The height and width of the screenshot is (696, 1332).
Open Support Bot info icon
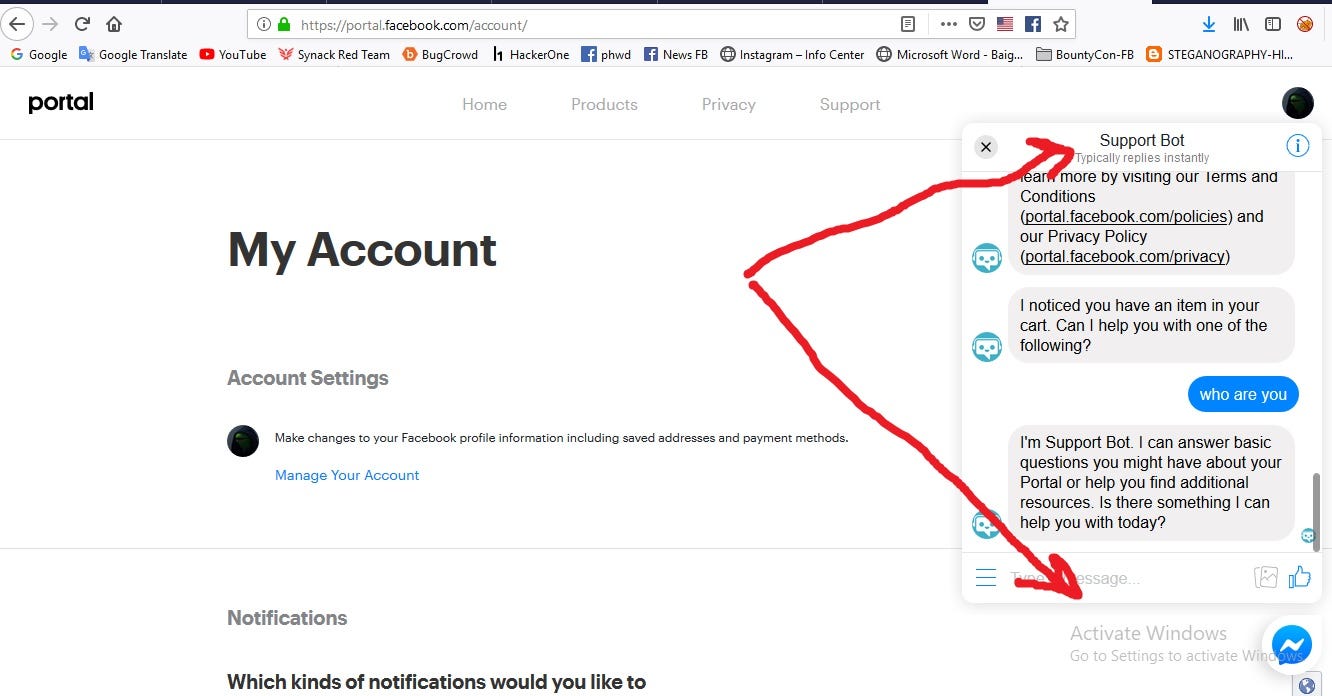pos(1297,146)
